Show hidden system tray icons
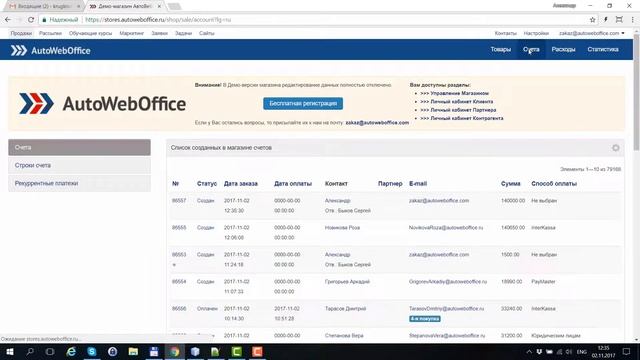 [x=529, y=351]
